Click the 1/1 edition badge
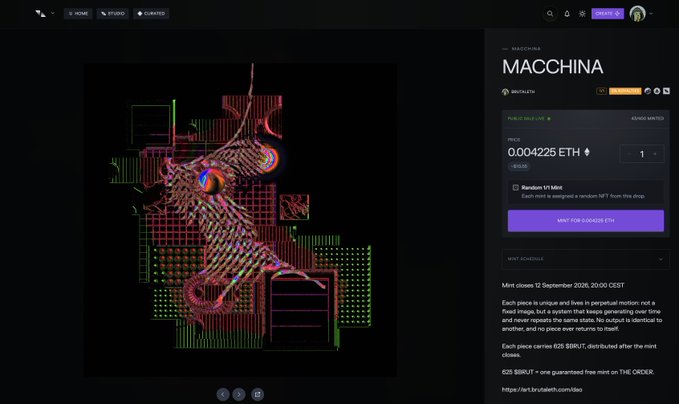 tap(601, 91)
